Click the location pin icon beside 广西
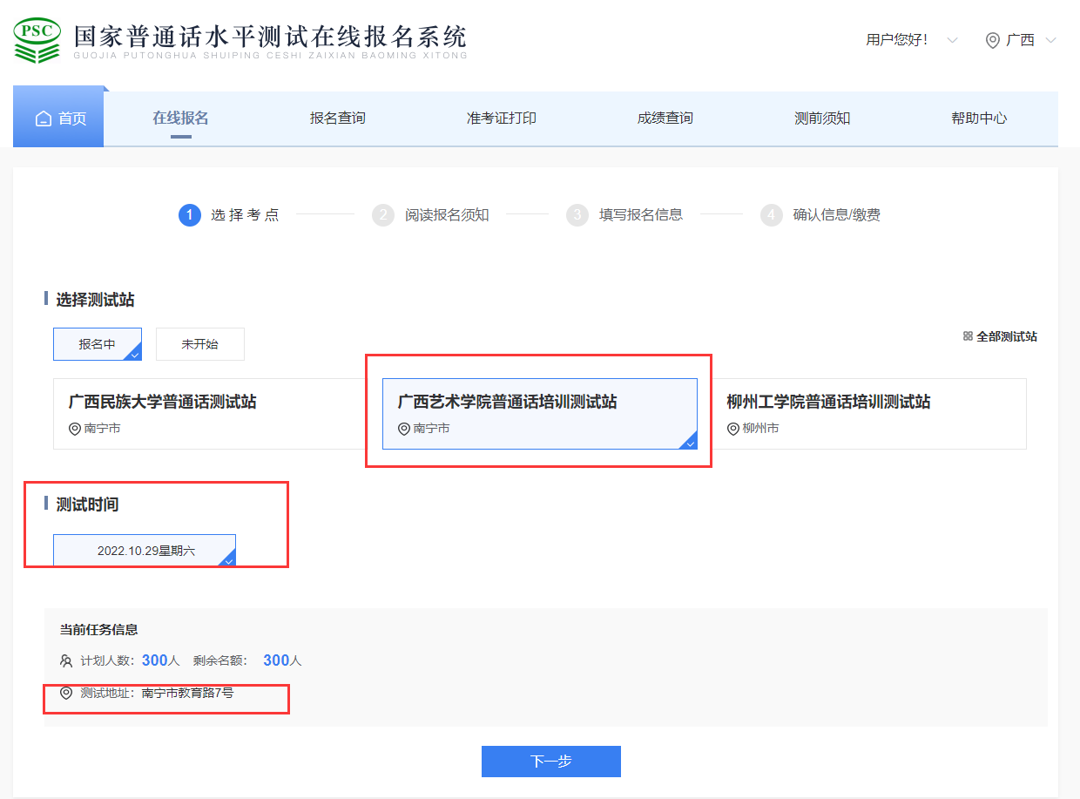Image resolution: width=1080 pixels, height=799 pixels. click(992, 40)
